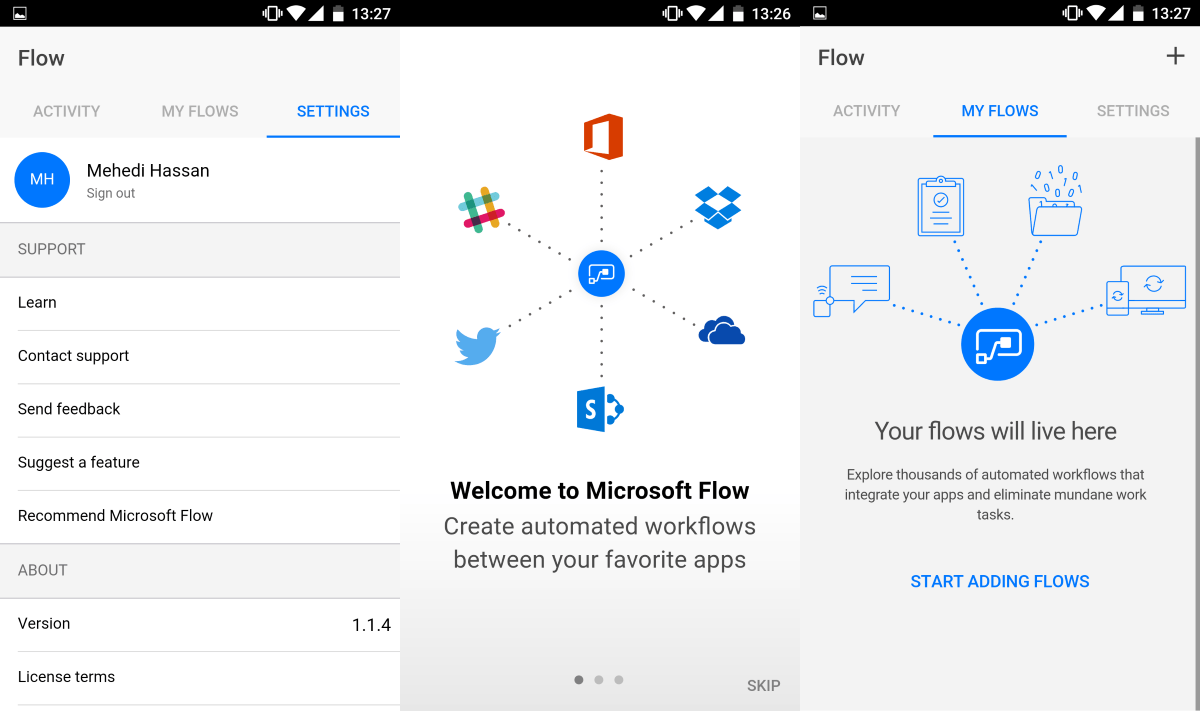Click START ADDING FLOWS
Viewport: 1200px width, 711px height.
pos(999,581)
